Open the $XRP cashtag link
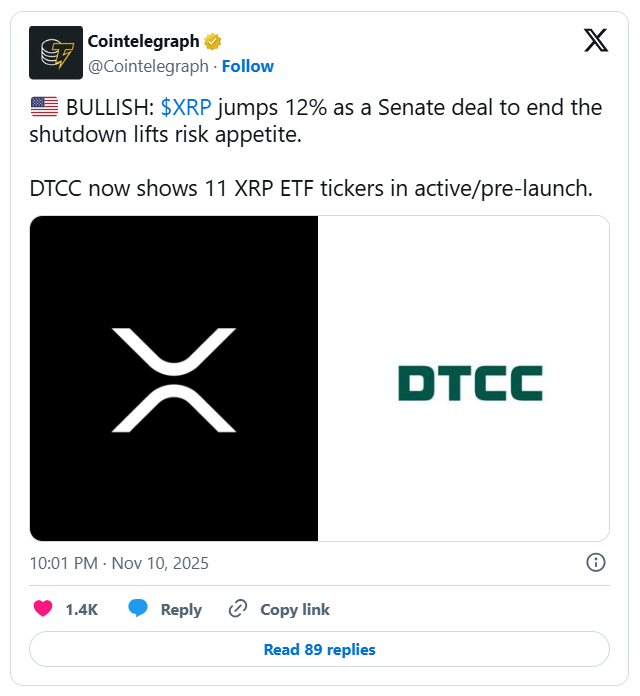 coord(186,107)
